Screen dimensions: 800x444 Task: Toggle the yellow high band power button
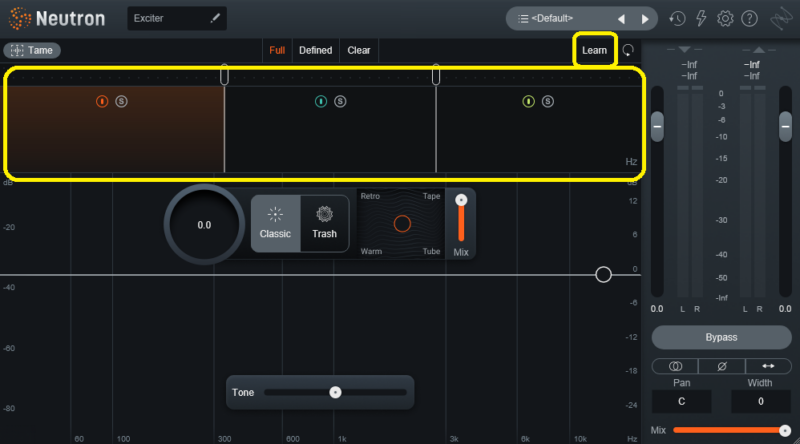[529, 102]
